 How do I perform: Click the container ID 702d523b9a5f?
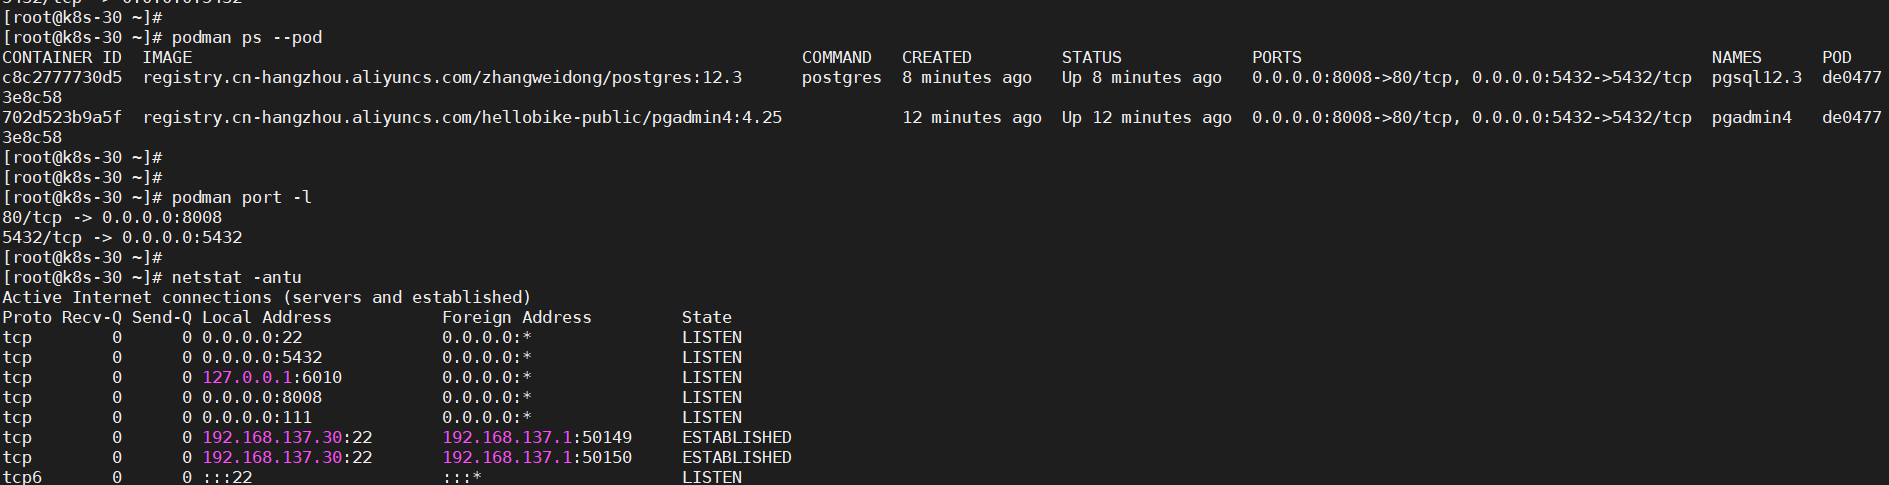pyautogui.click(x=62, y=117)
